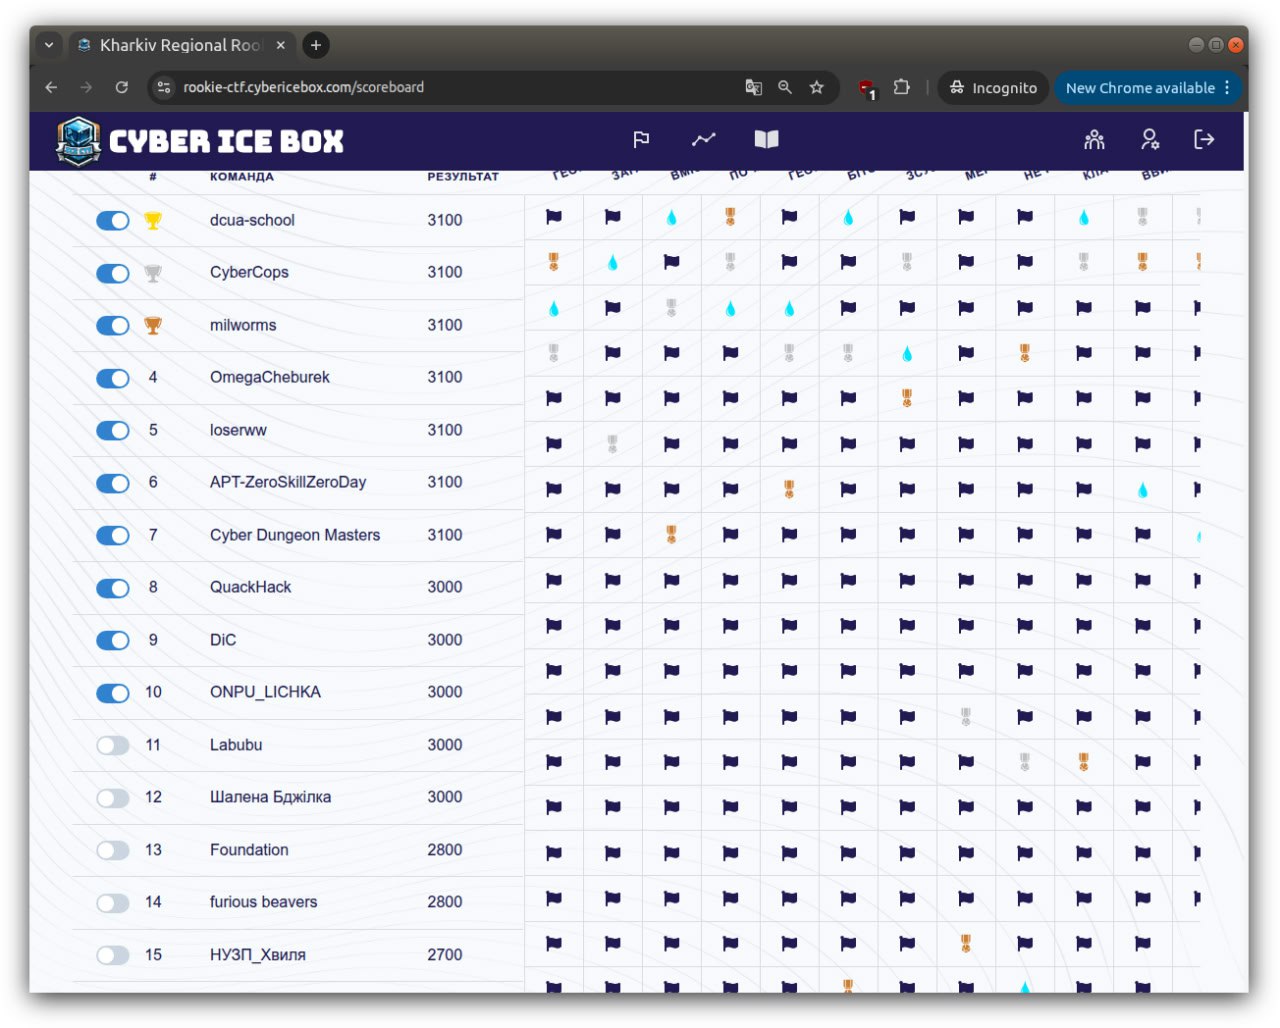
Task: Enable the Labubu team toggle
Action: pos(113,746)
